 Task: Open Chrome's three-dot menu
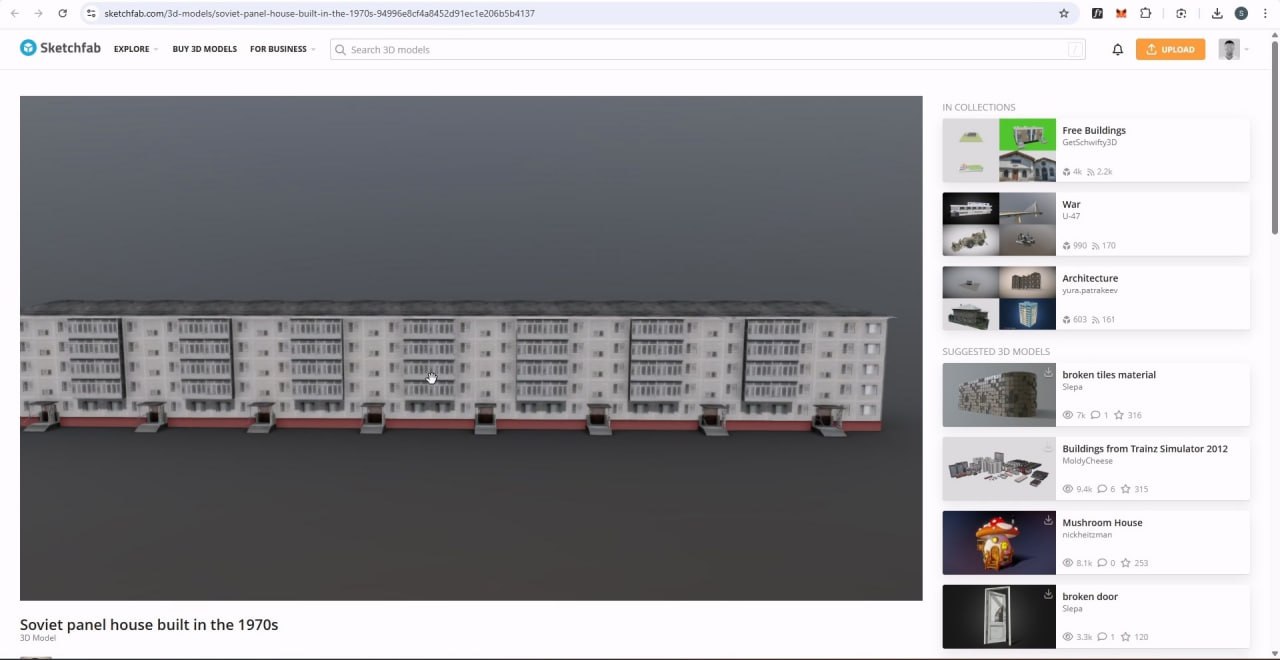click(x=1265, y=14)
